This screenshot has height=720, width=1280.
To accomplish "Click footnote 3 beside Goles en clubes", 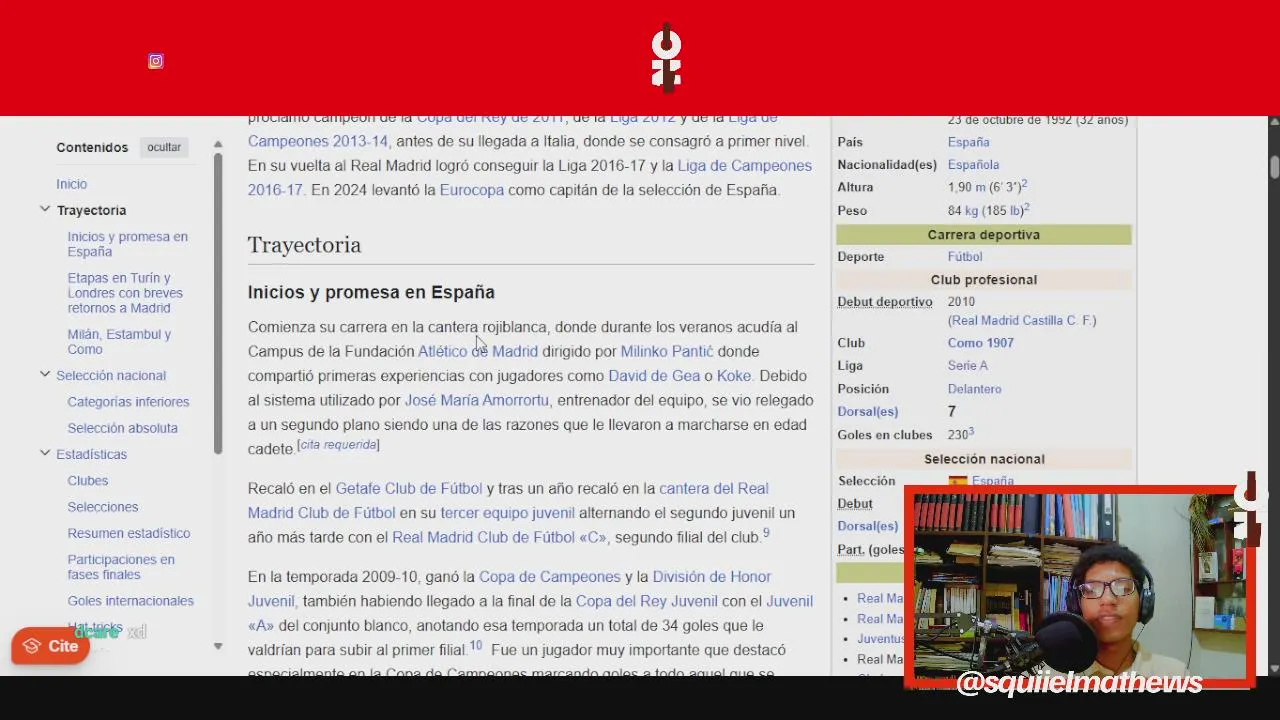I will click(971, 431).
